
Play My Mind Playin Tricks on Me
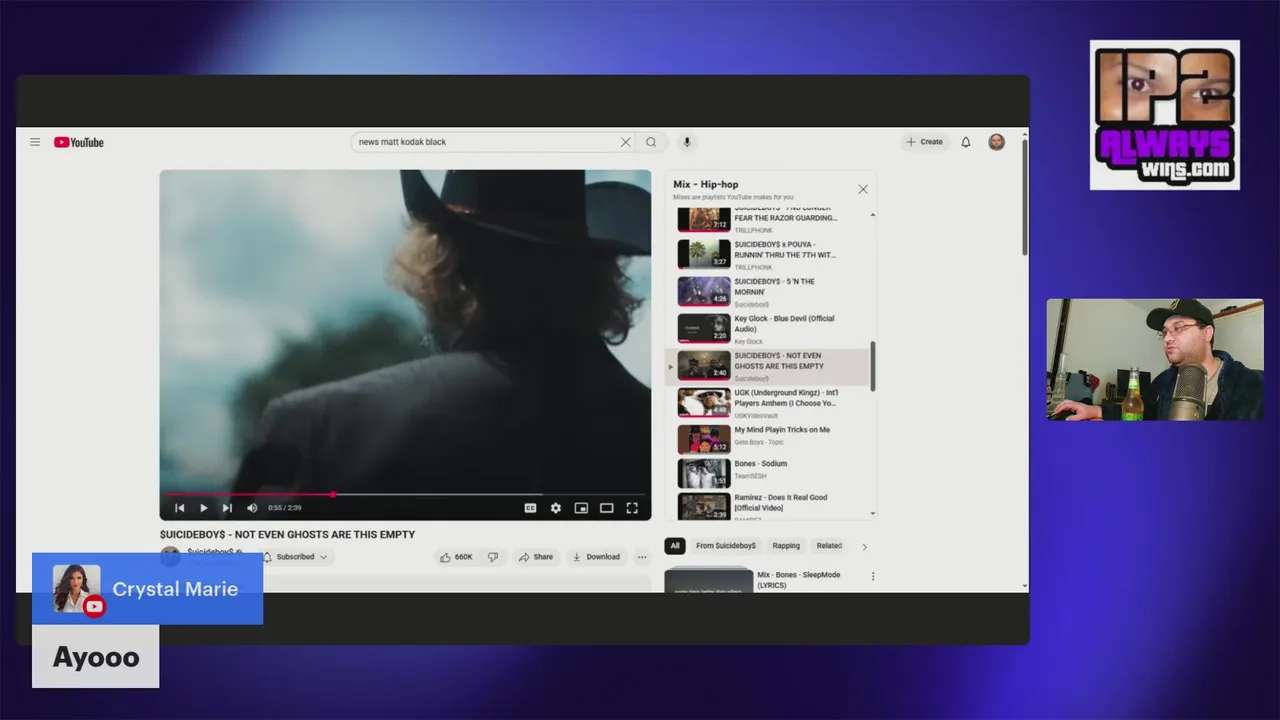(x=770, y=438)
